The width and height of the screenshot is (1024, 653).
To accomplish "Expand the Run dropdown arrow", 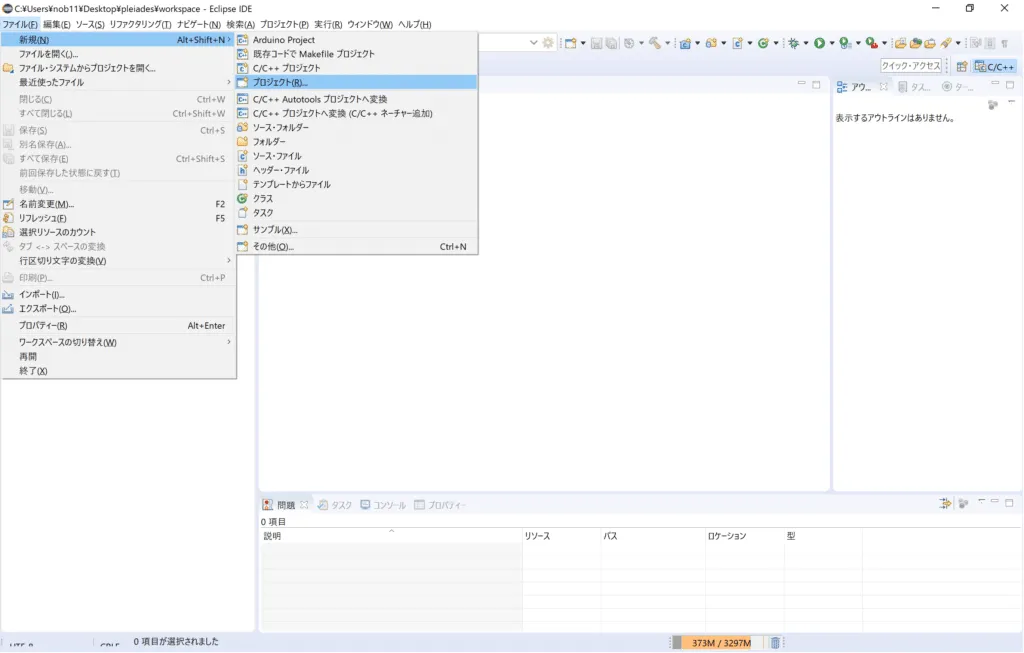I will 832,43.
